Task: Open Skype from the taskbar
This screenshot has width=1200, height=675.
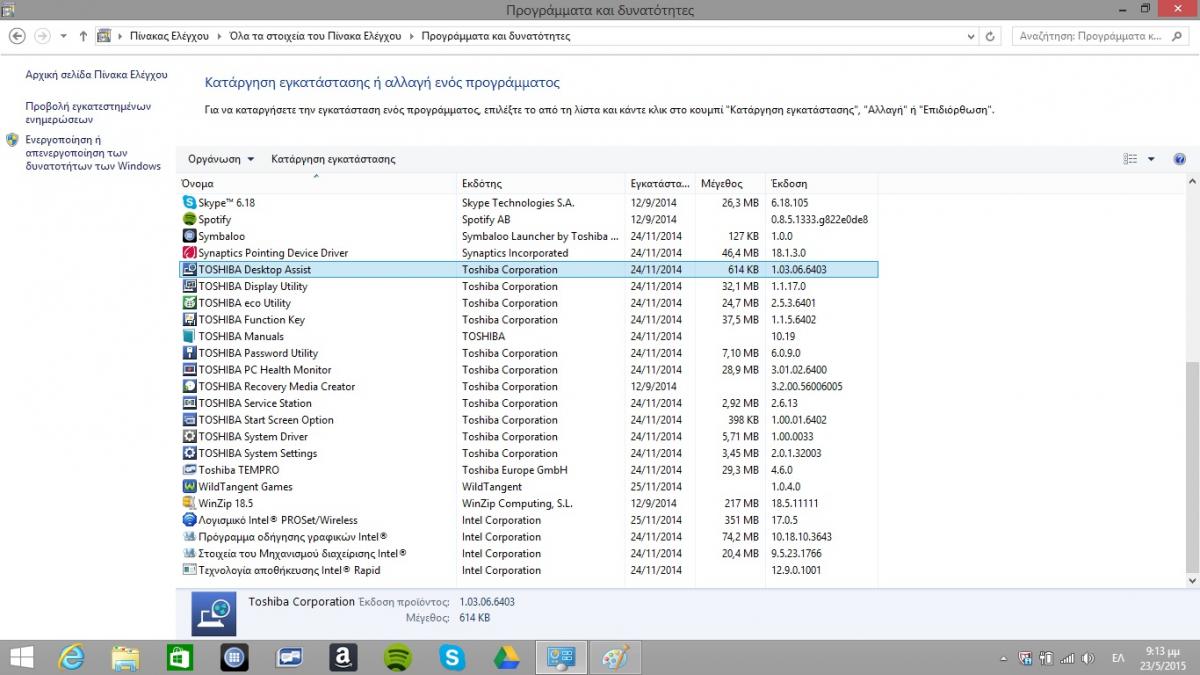Action: 452,657
